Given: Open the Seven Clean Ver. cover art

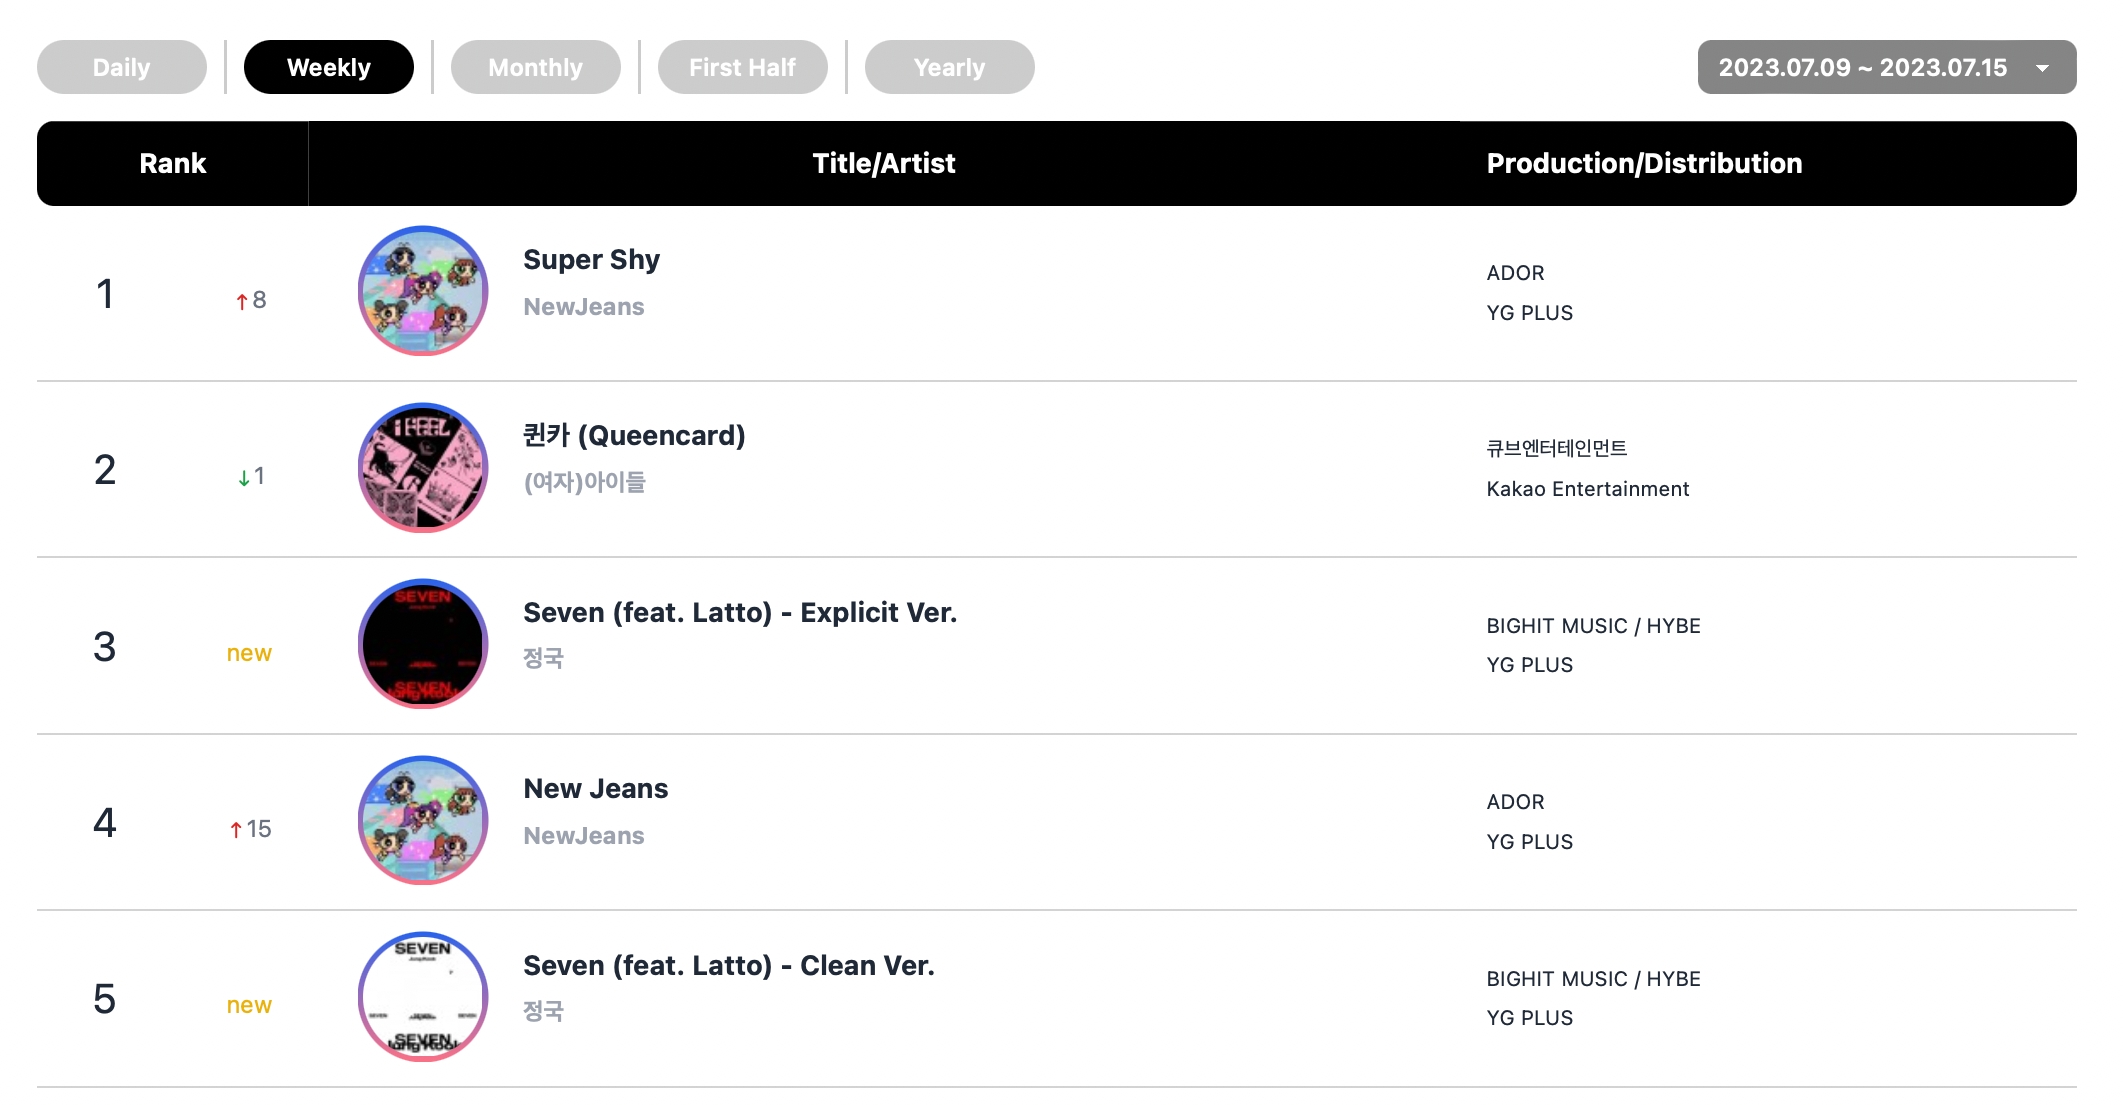Looking at the screenshot, I should [423, 997].
